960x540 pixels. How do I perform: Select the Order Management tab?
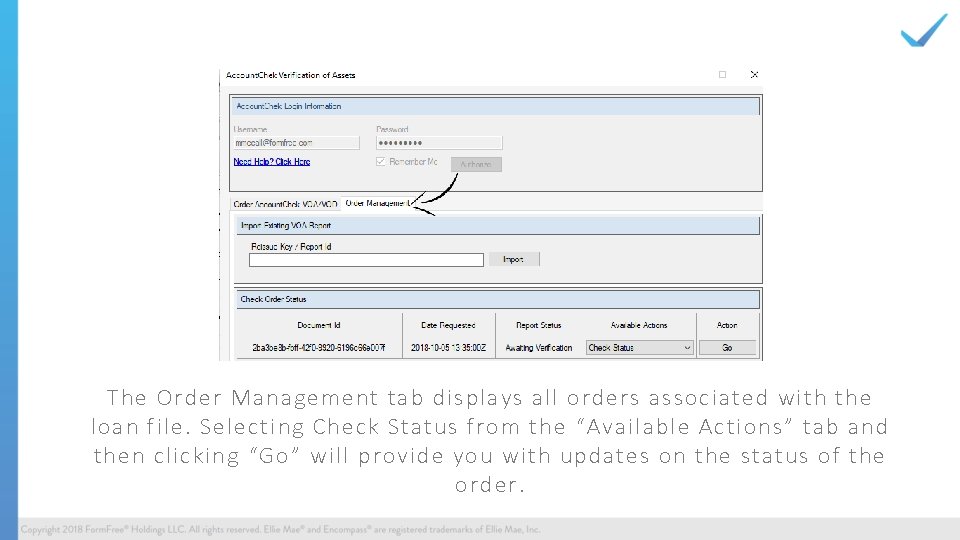click(x=378, y=203)
